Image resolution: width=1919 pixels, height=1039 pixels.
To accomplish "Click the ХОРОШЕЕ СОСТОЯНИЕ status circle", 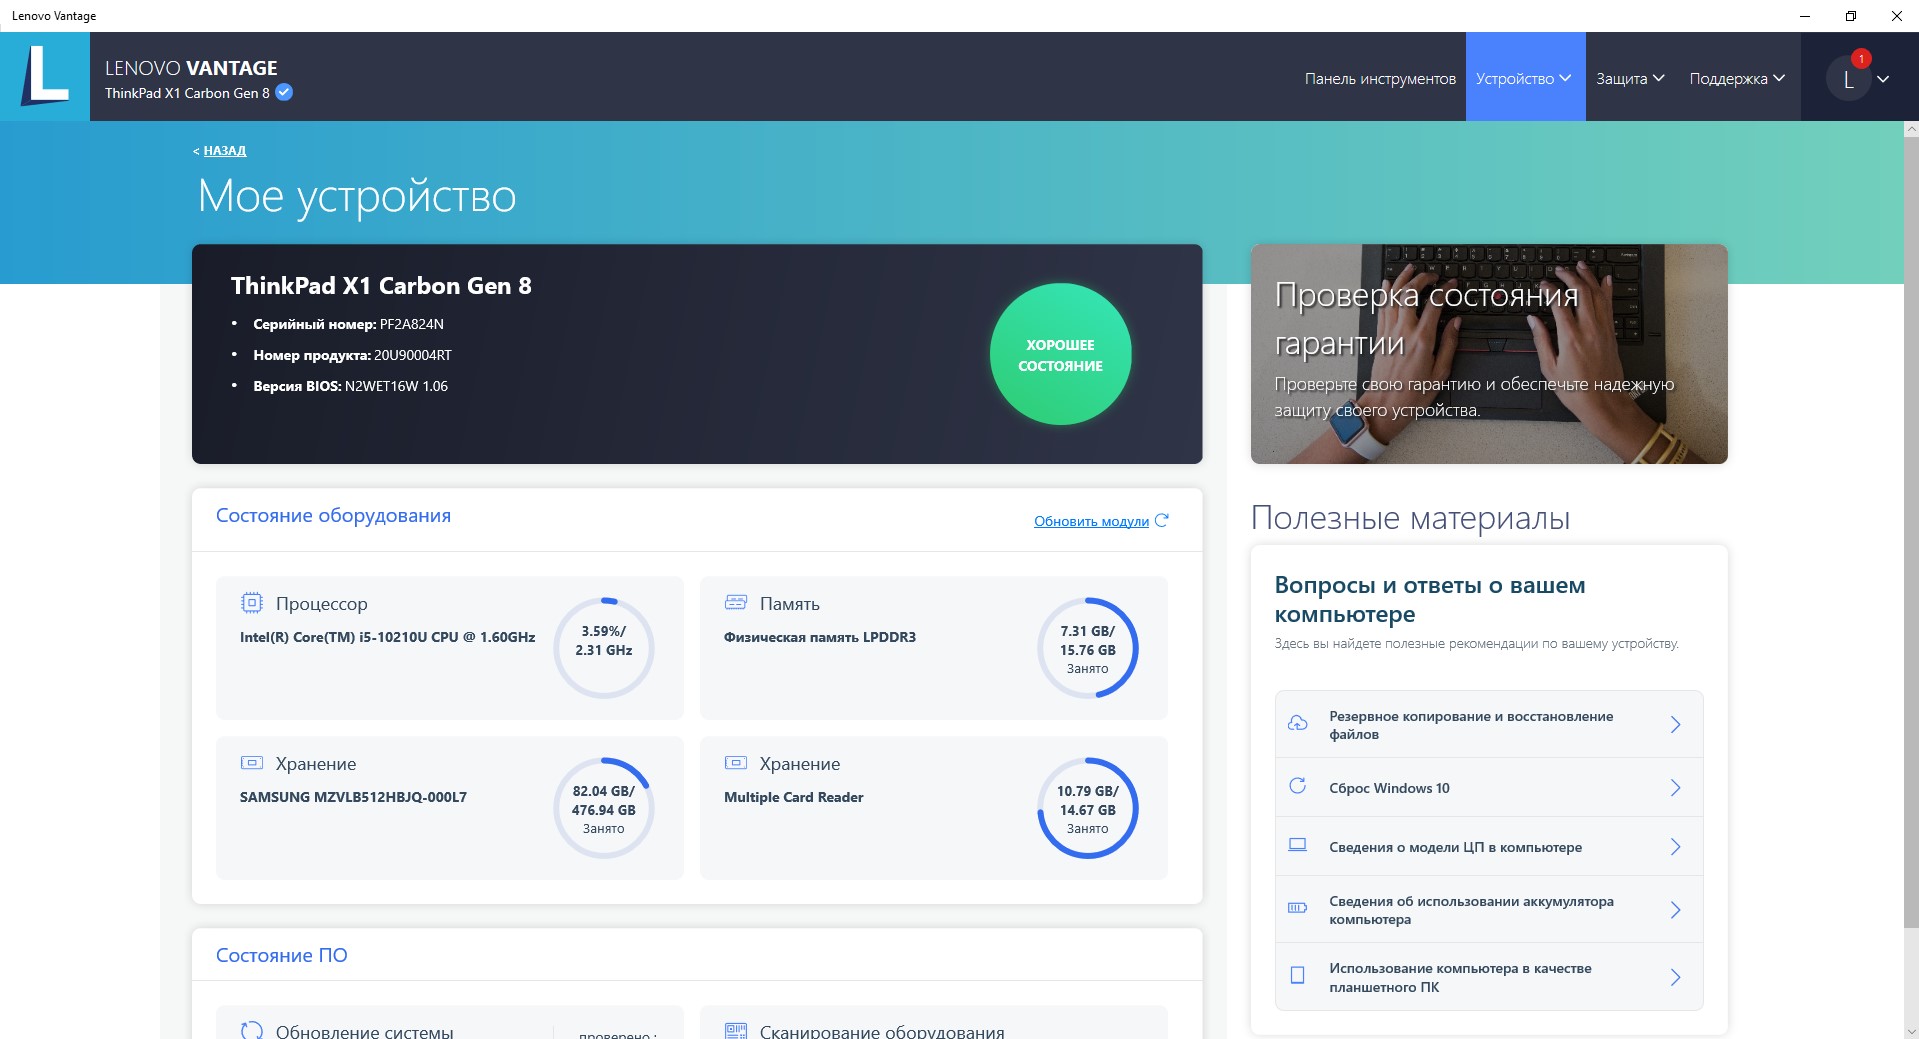I will (1060, 354).
